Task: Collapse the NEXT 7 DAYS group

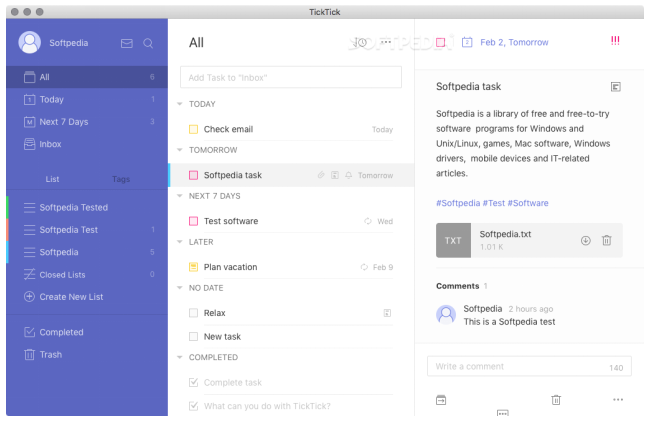Action: coord(180,196)
